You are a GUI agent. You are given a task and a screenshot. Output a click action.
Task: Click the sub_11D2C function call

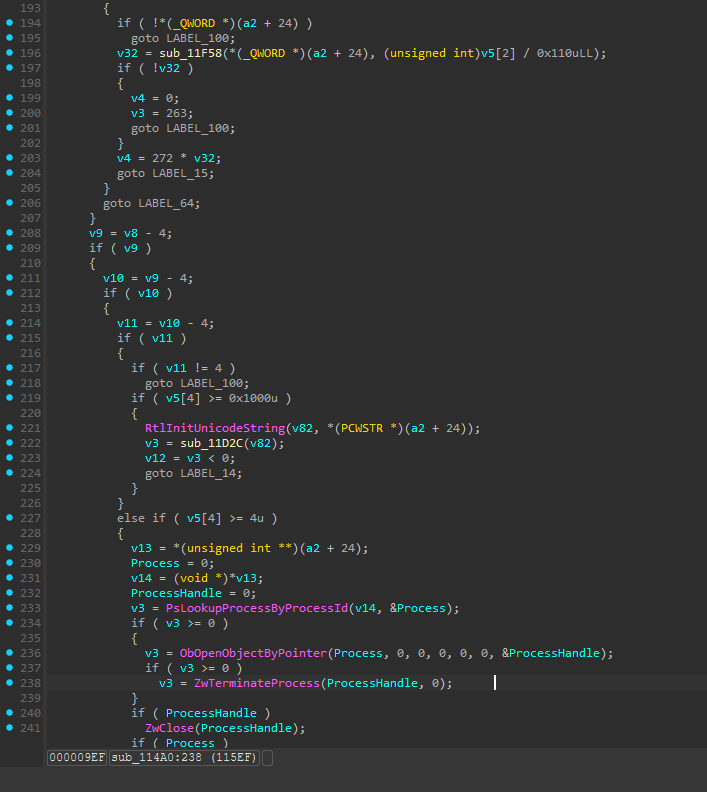tap(212, 443)
